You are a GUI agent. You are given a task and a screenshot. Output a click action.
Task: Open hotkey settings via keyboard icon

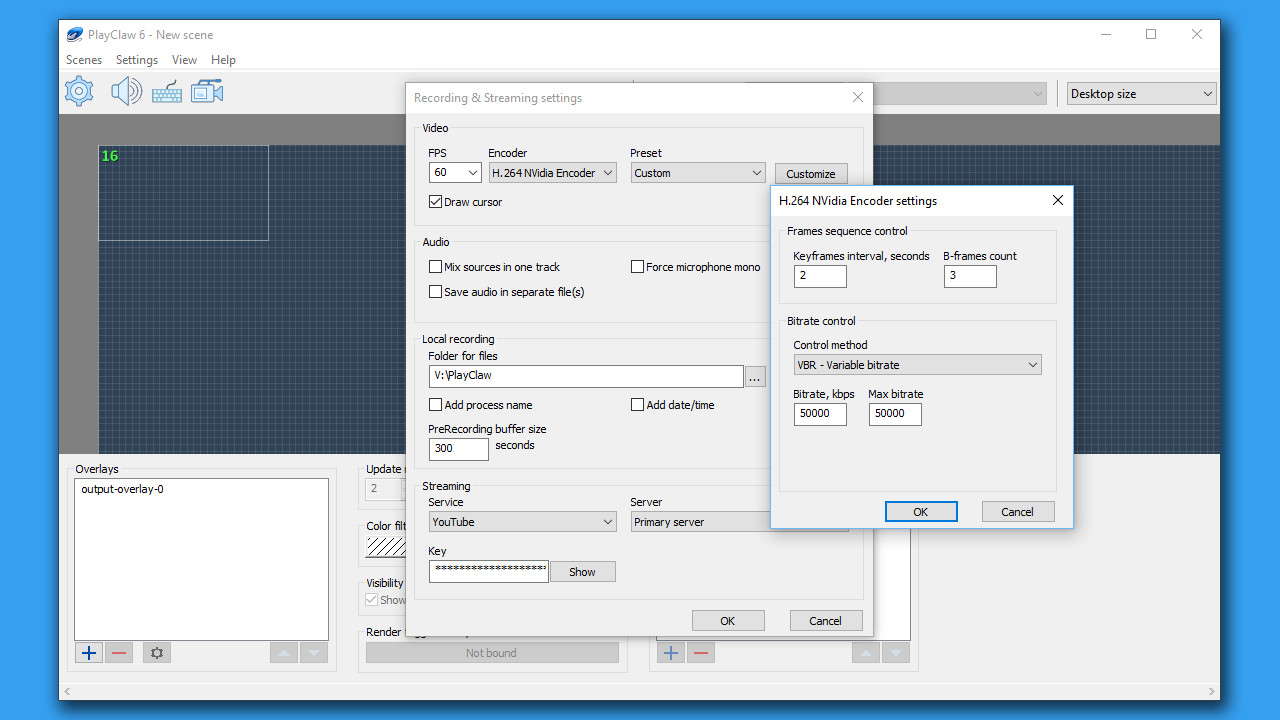pyautogui.click(x=166, y=90)
